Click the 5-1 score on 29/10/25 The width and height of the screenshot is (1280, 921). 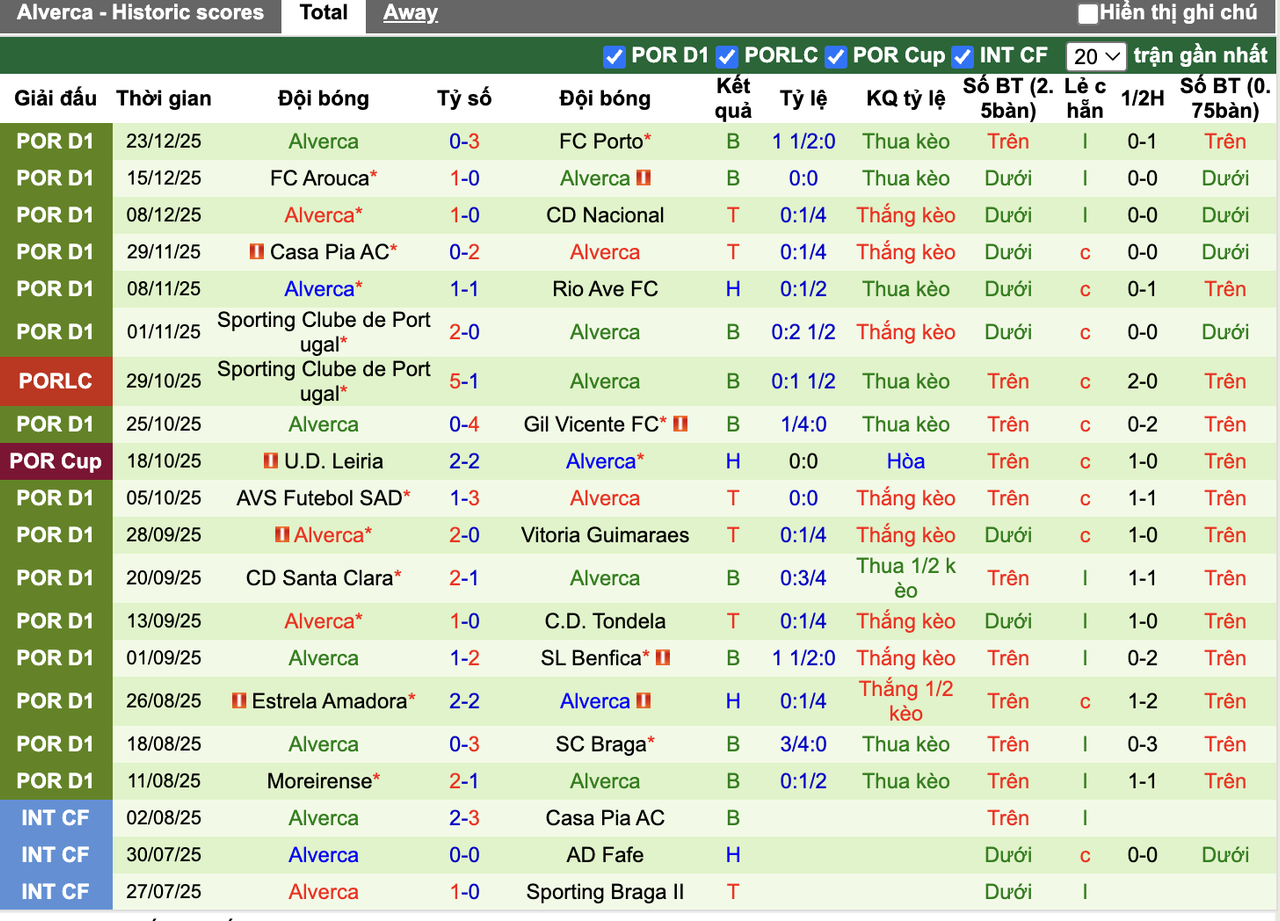click(464, 381)
